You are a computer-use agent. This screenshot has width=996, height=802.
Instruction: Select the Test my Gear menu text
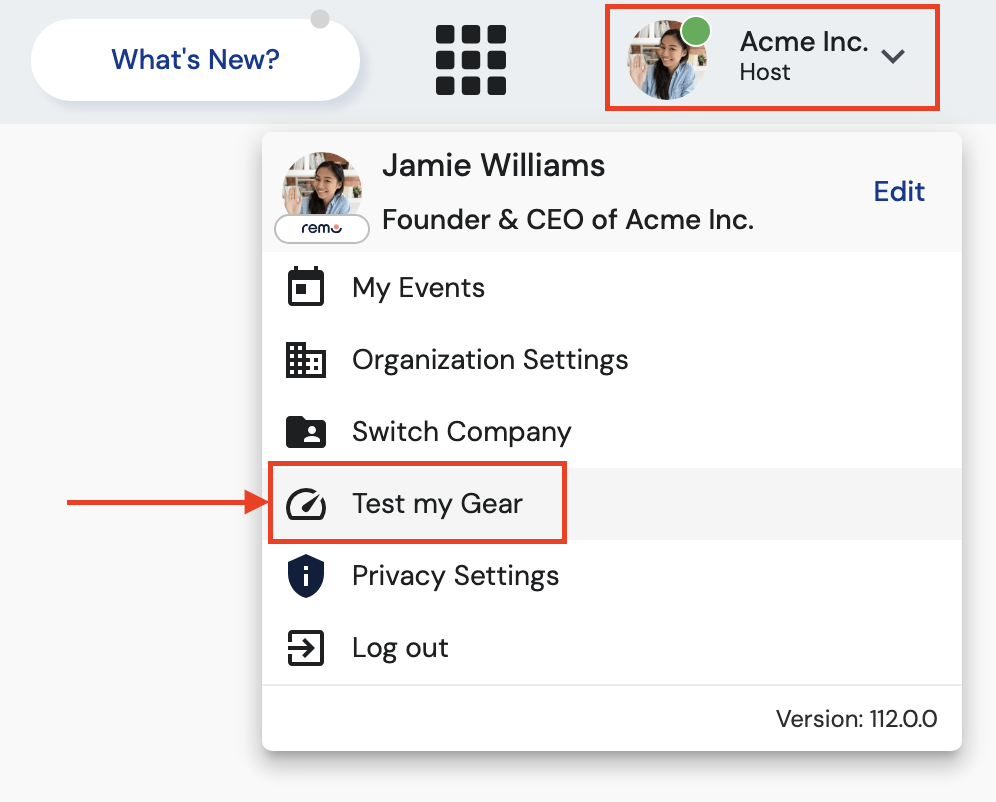437,504
